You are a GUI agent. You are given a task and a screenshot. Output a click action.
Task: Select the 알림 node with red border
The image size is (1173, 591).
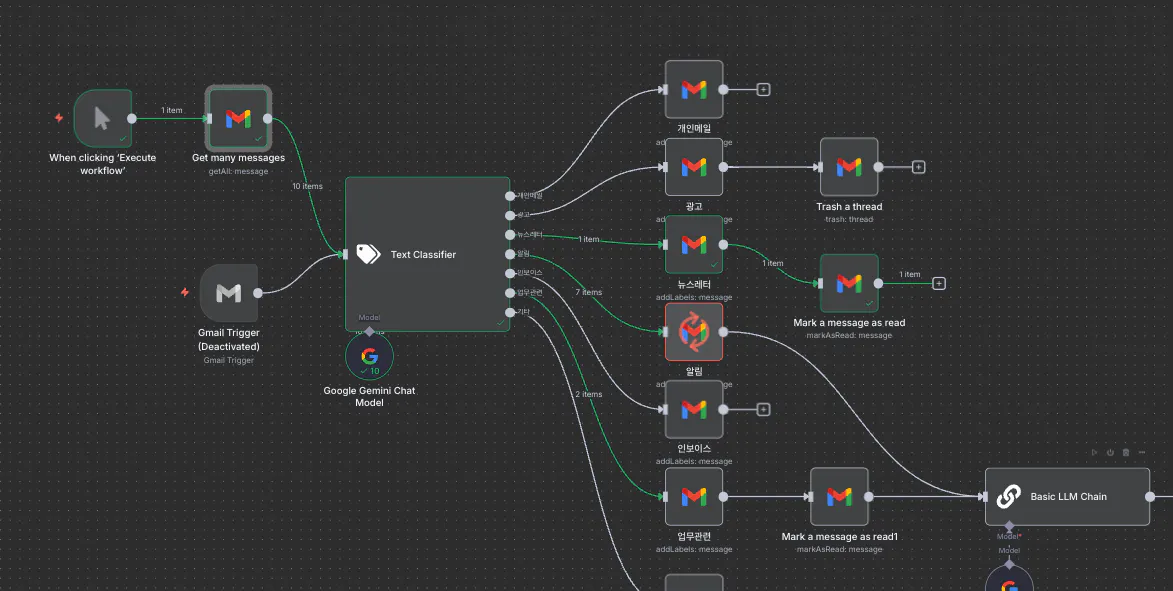694,332
